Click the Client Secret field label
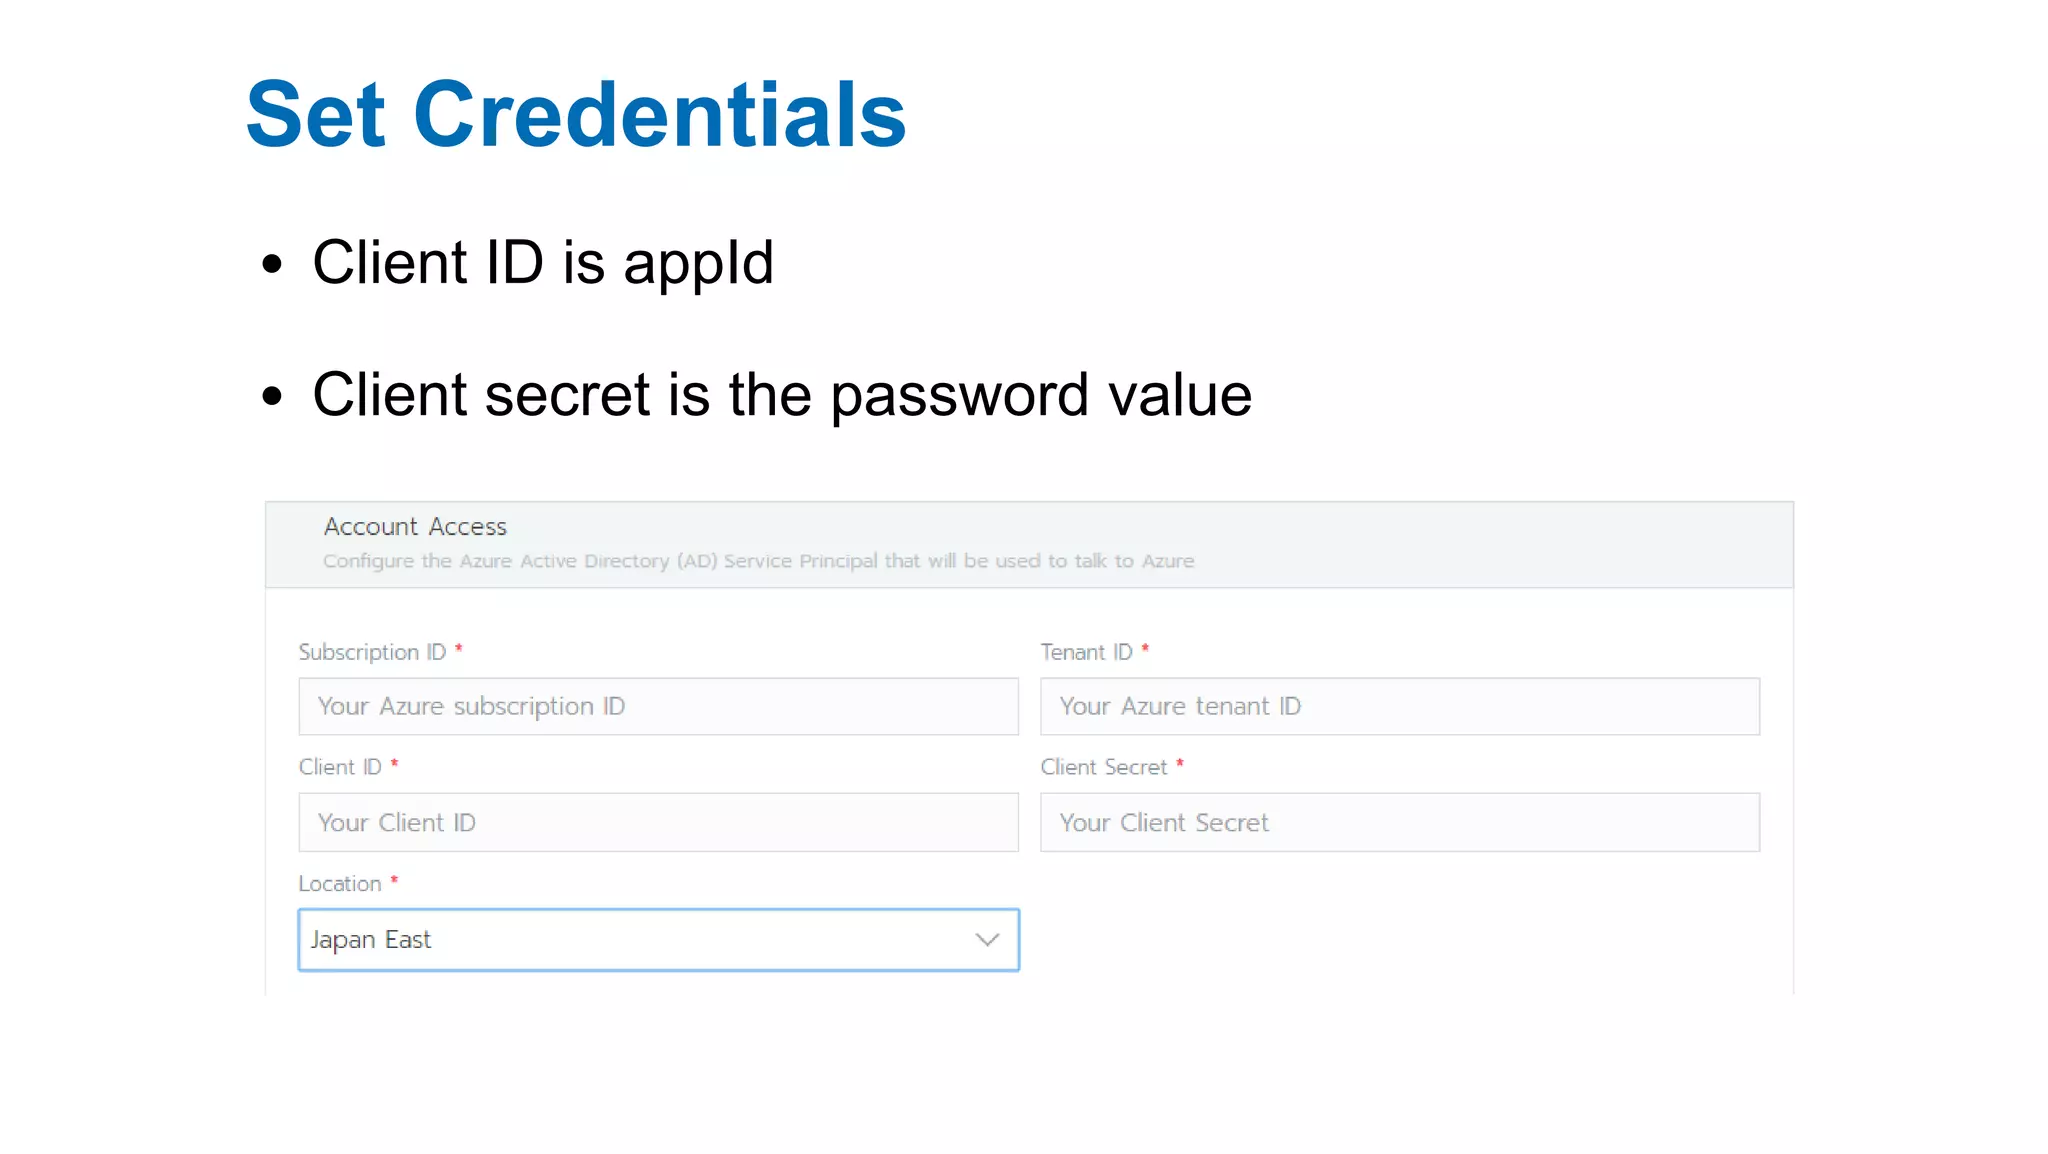The width and height of the screenshot is (2048, 1154). click(1103, 767)
